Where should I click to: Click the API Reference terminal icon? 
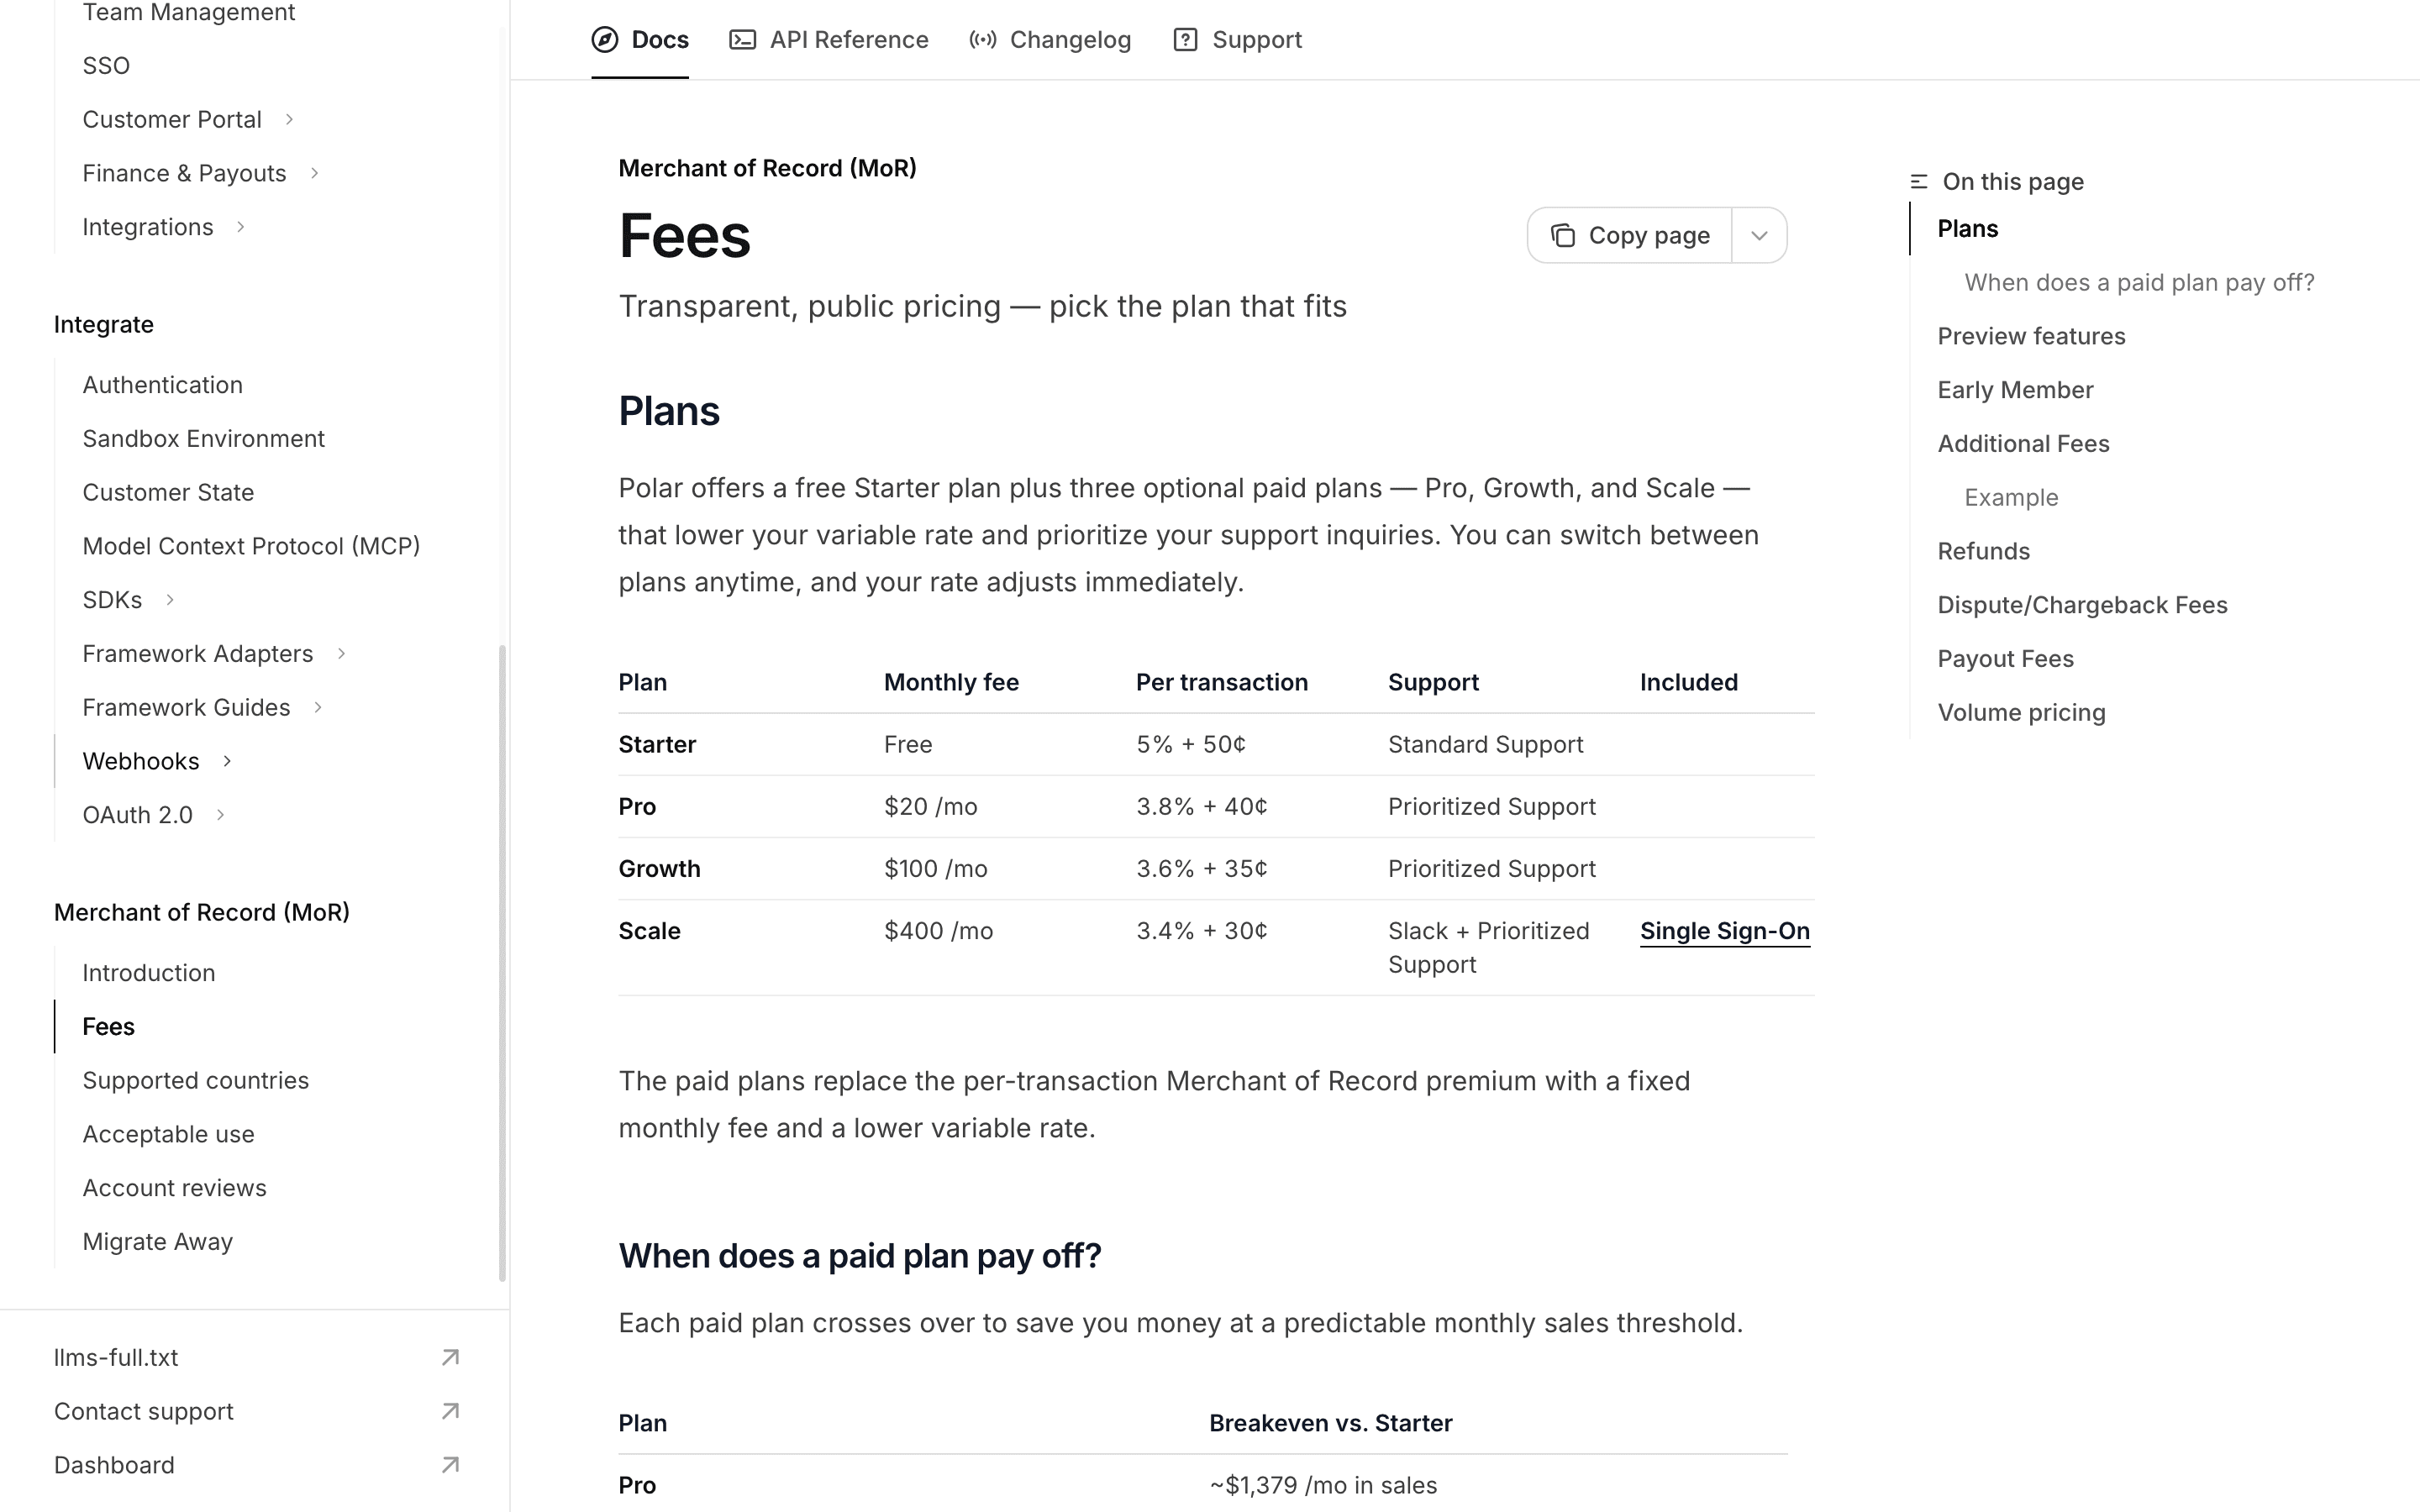pyautogui.click(x=742, y=40)
